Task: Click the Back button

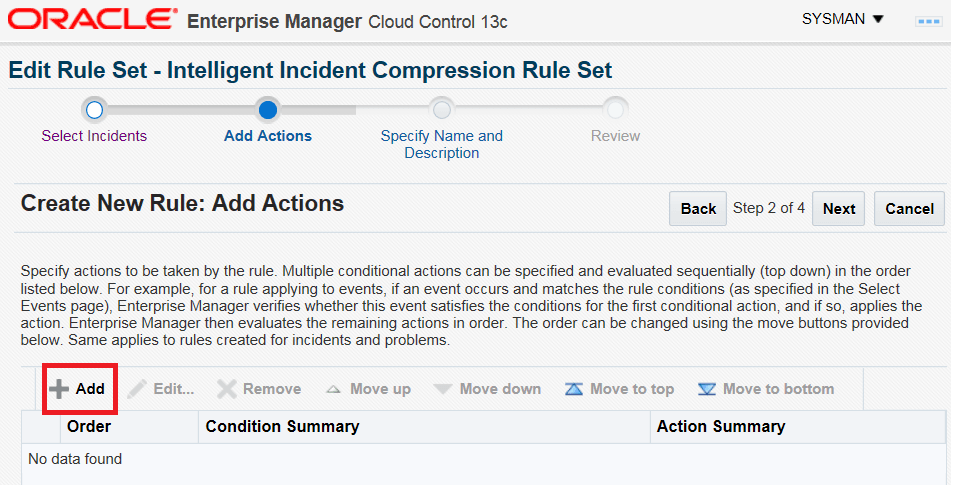Action: [x=698, y=209]
